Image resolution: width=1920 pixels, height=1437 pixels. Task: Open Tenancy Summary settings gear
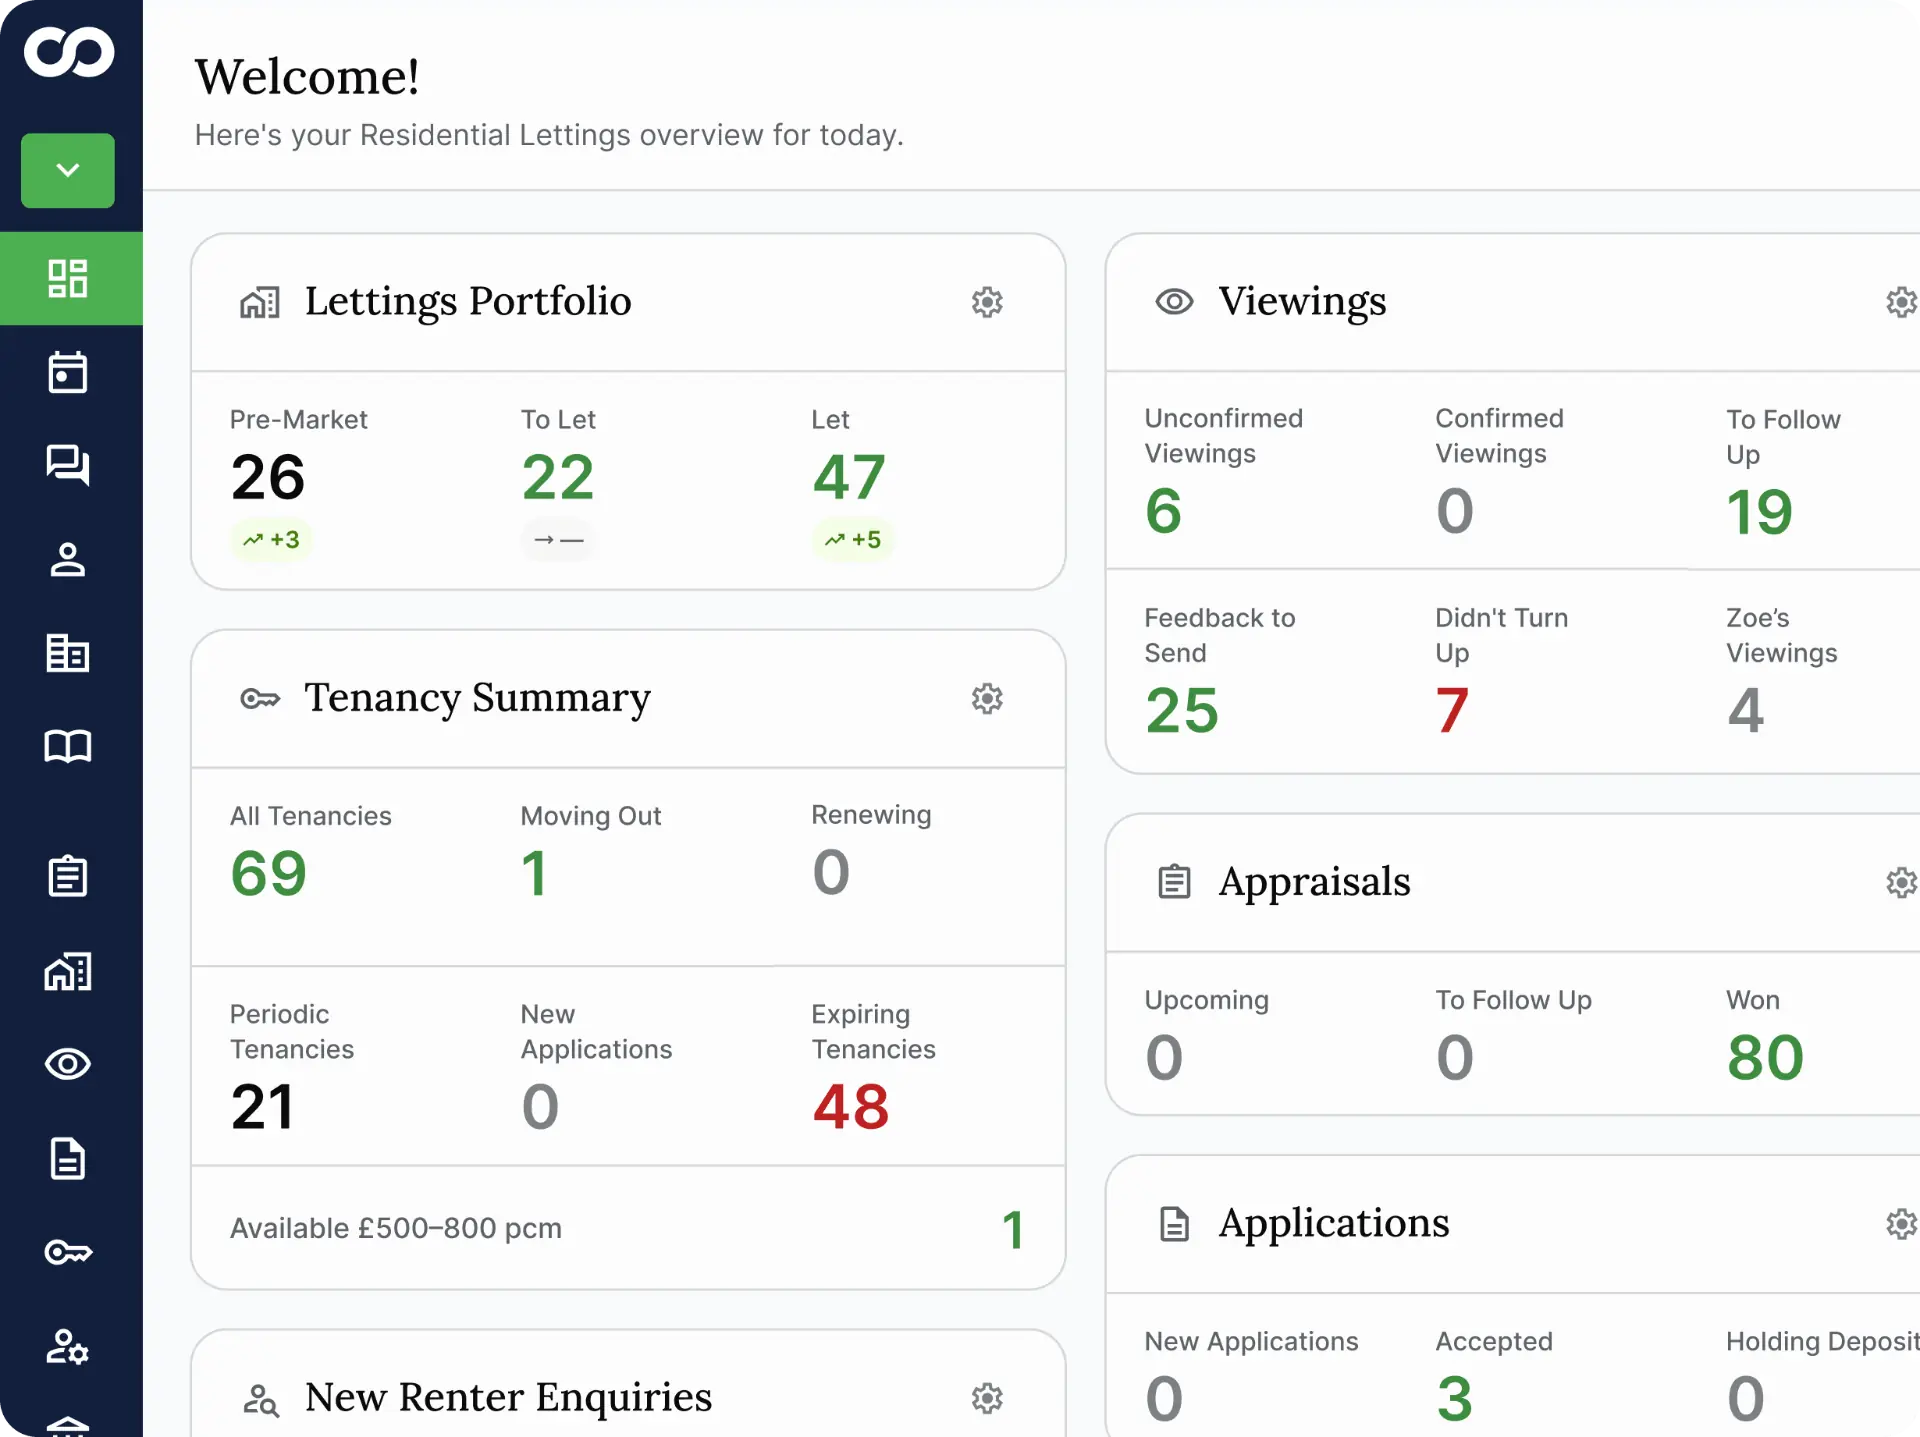pos(987,698)
